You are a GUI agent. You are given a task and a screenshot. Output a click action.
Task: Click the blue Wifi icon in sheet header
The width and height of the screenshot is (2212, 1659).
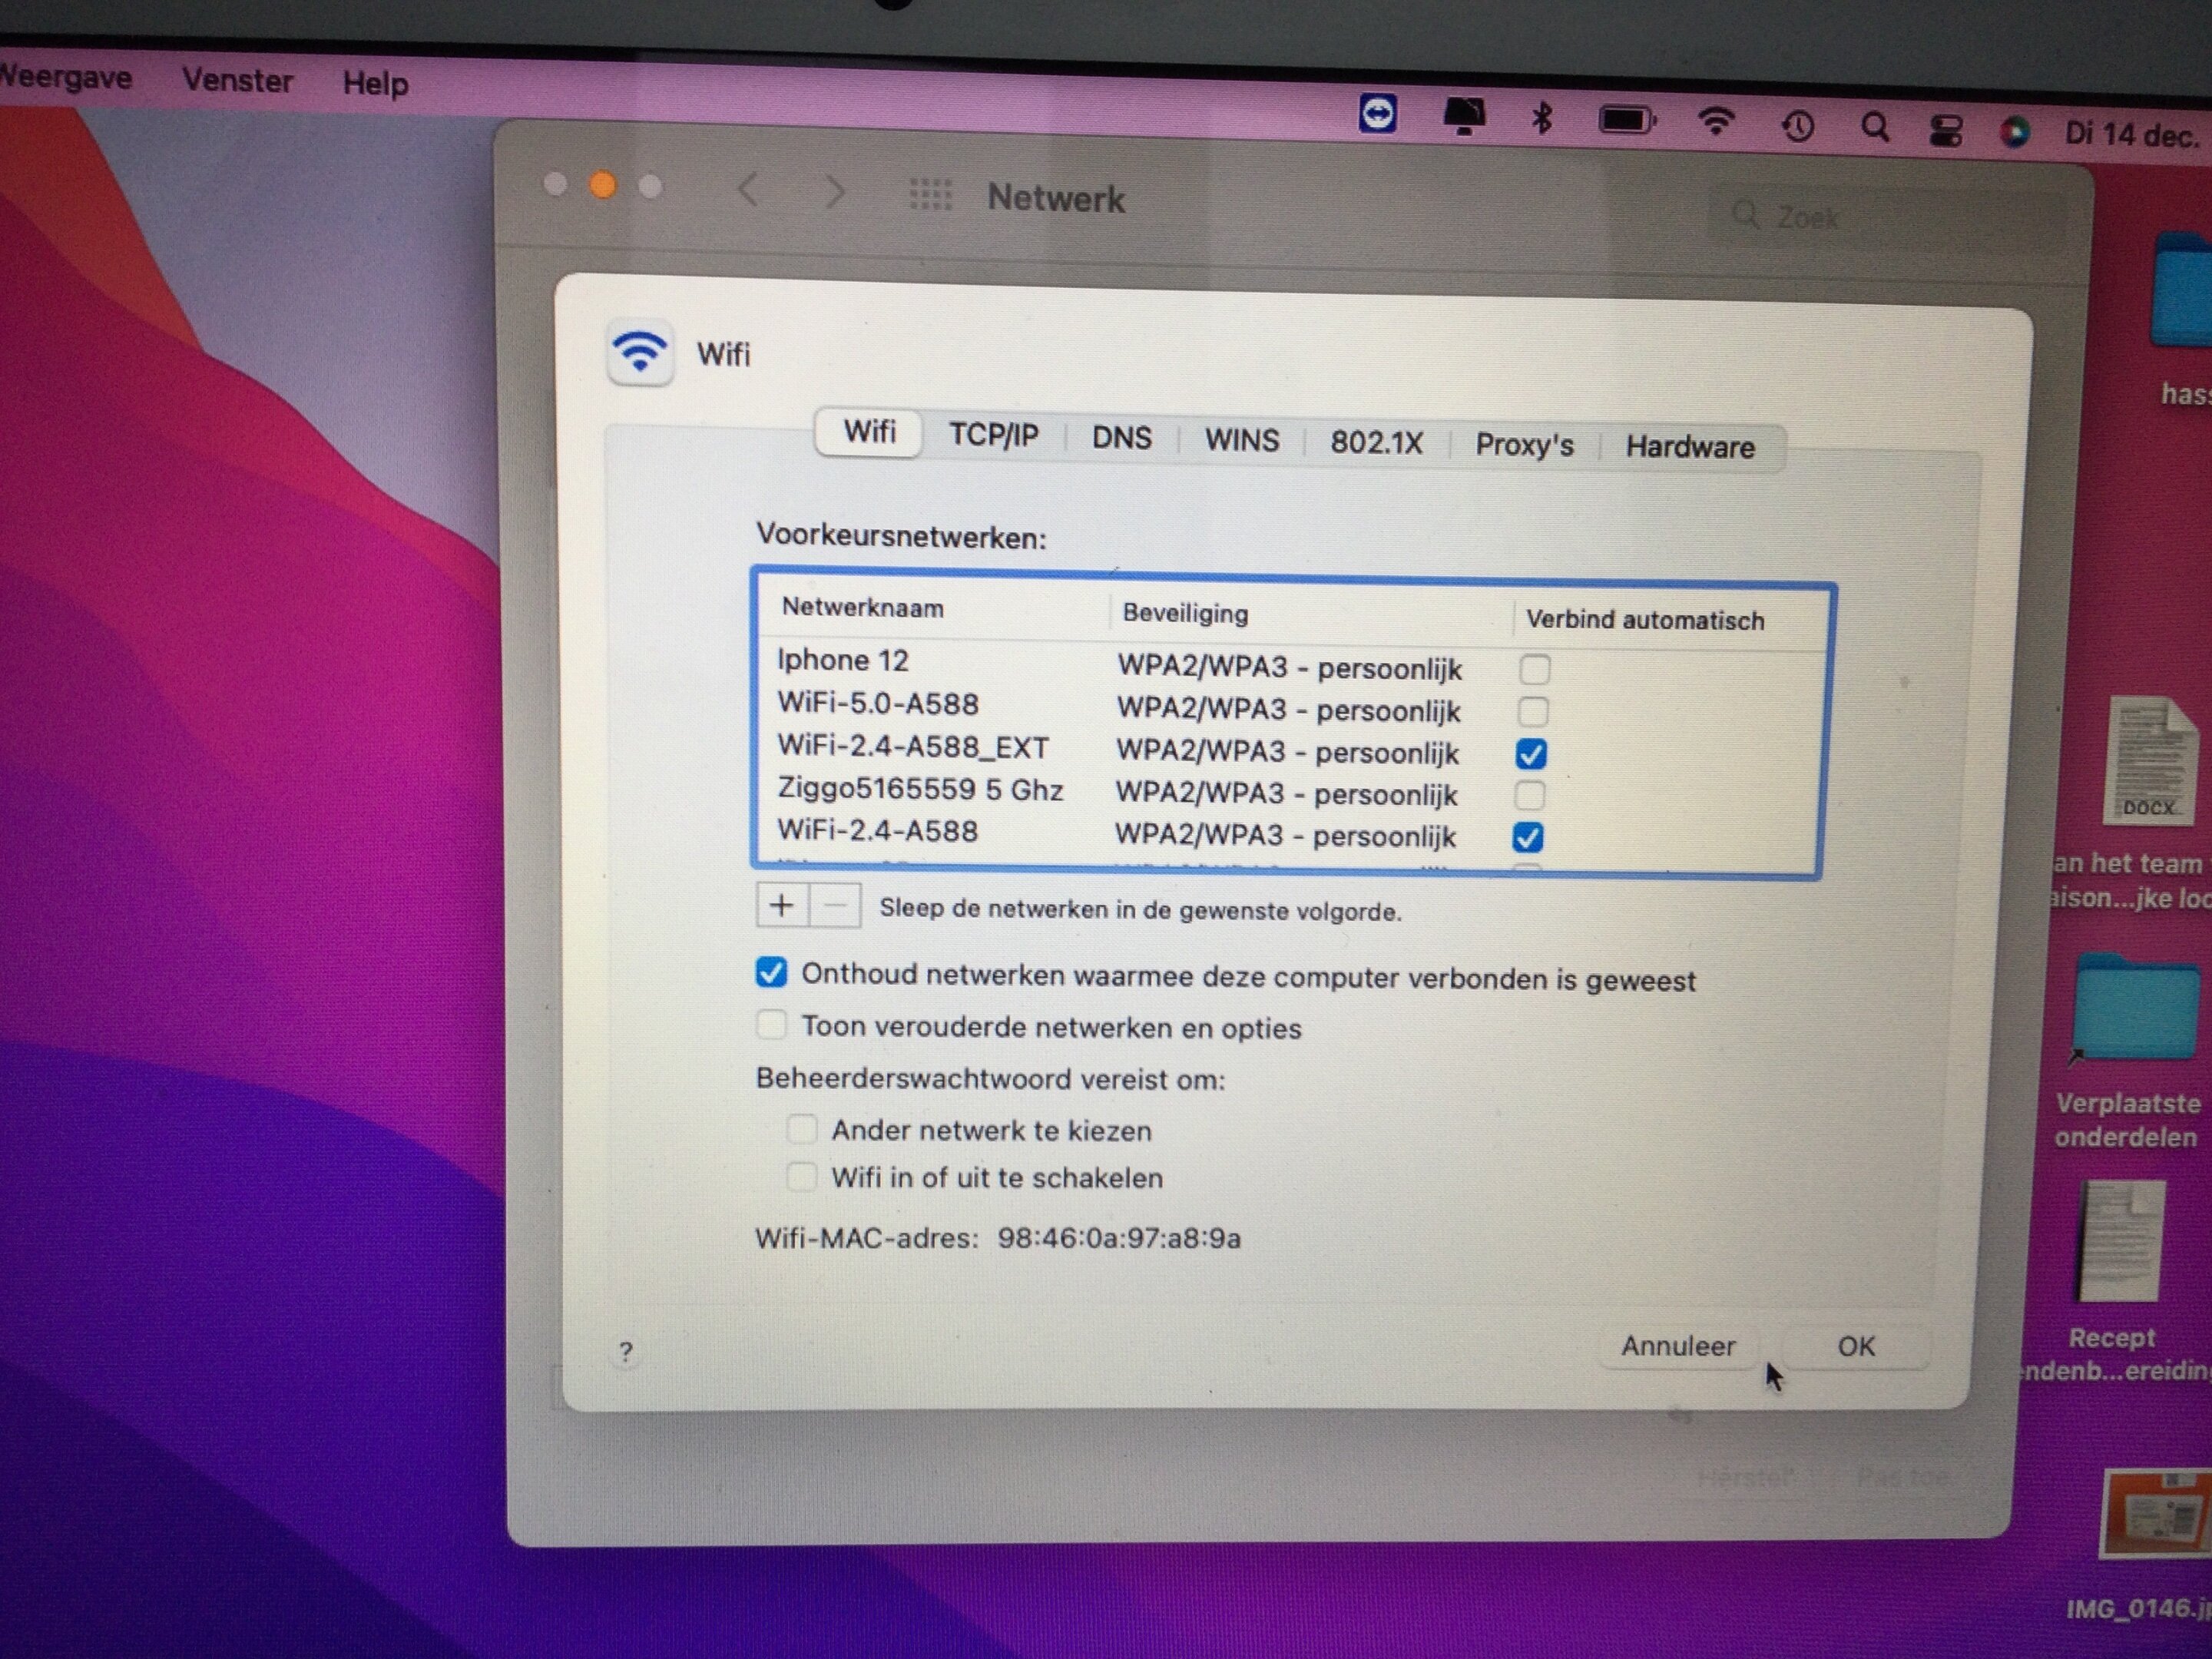[x=640, y=352]
